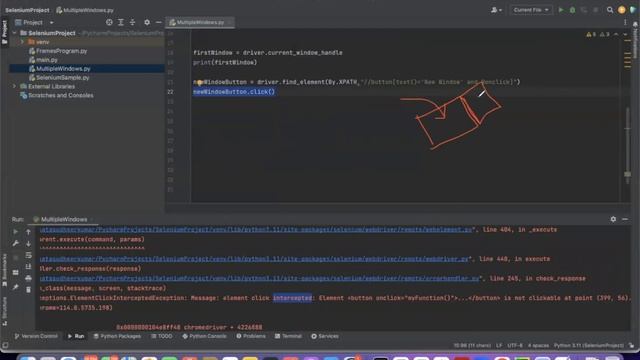Open webdriver.py traceback link at line 440
Image resolution: width=640 pixels, height=360 pixels.
255,259
